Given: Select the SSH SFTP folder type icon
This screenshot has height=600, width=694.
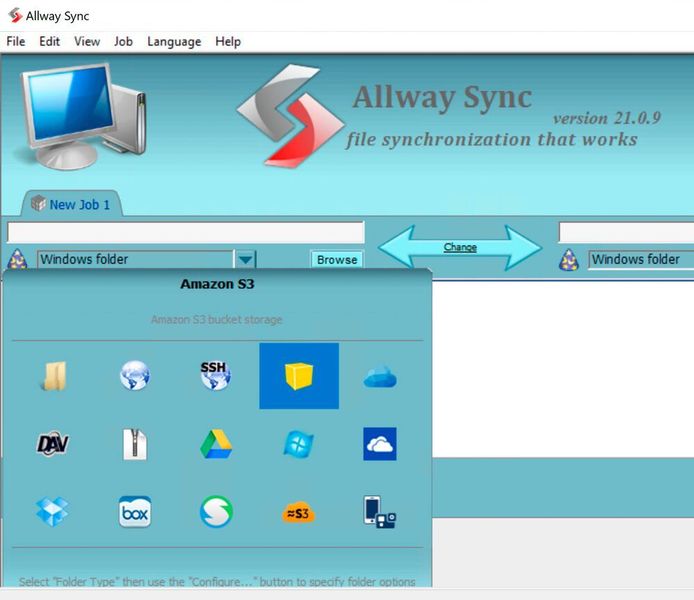Looking at the screenshot, I should click(216, 376).
